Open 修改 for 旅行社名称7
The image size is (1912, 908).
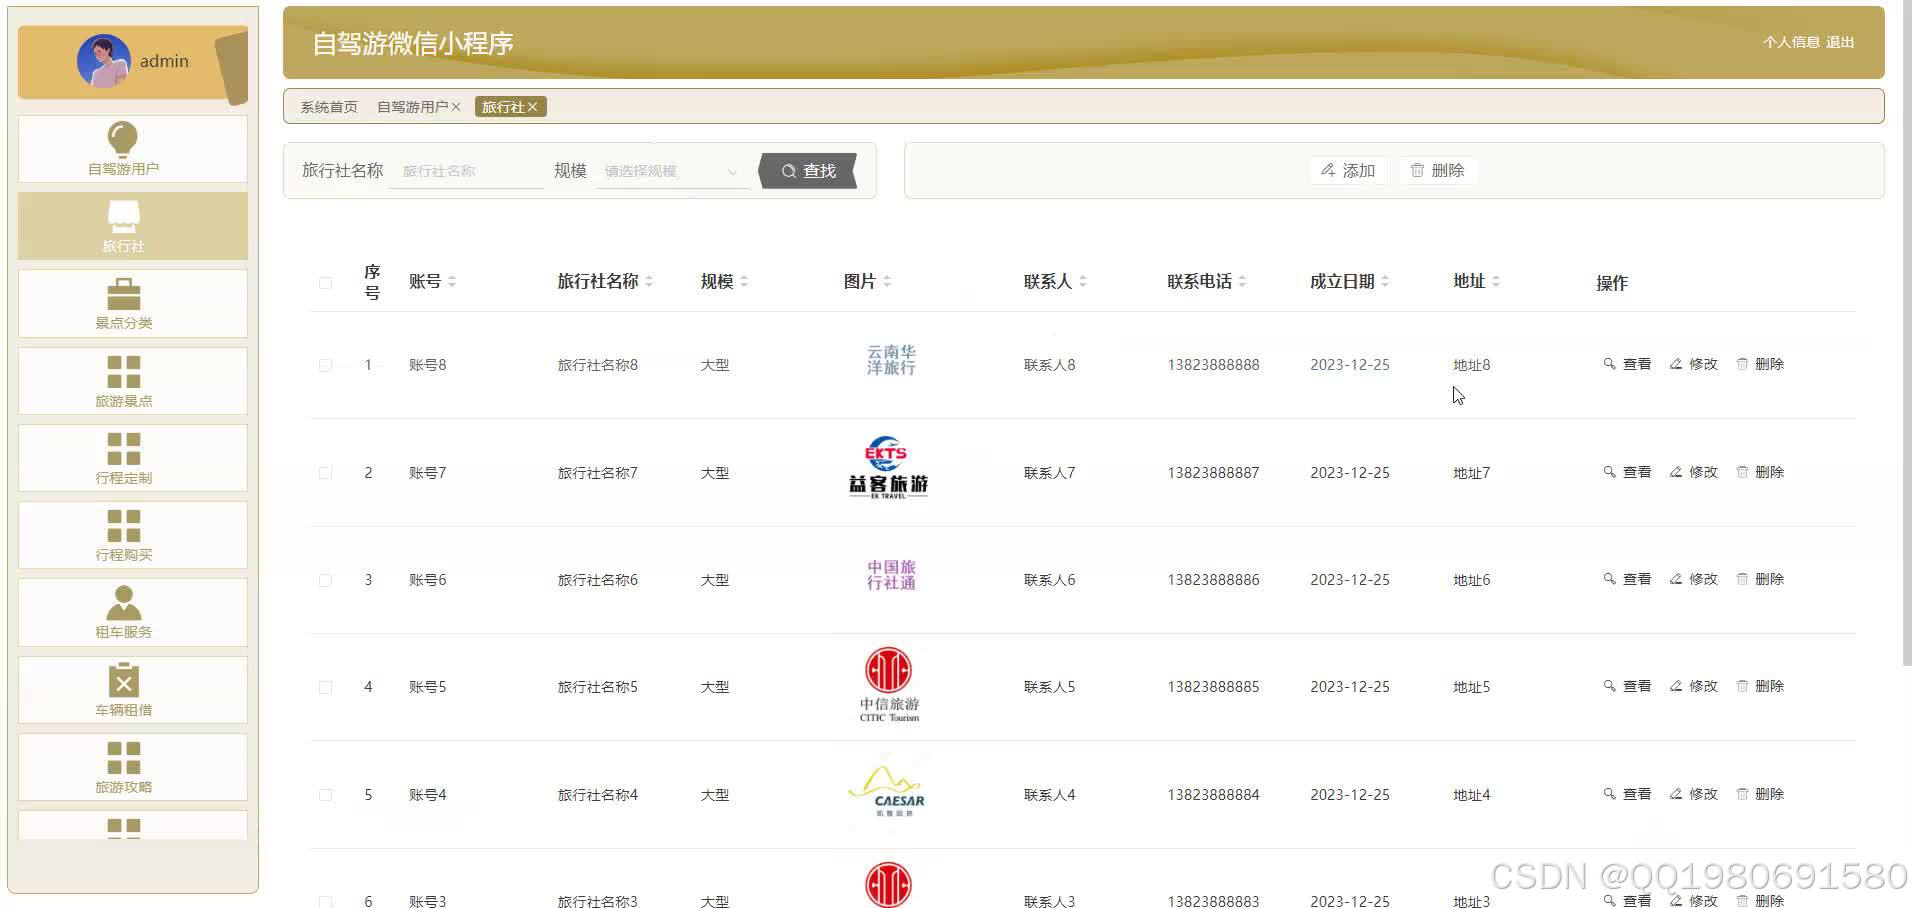1693,472
